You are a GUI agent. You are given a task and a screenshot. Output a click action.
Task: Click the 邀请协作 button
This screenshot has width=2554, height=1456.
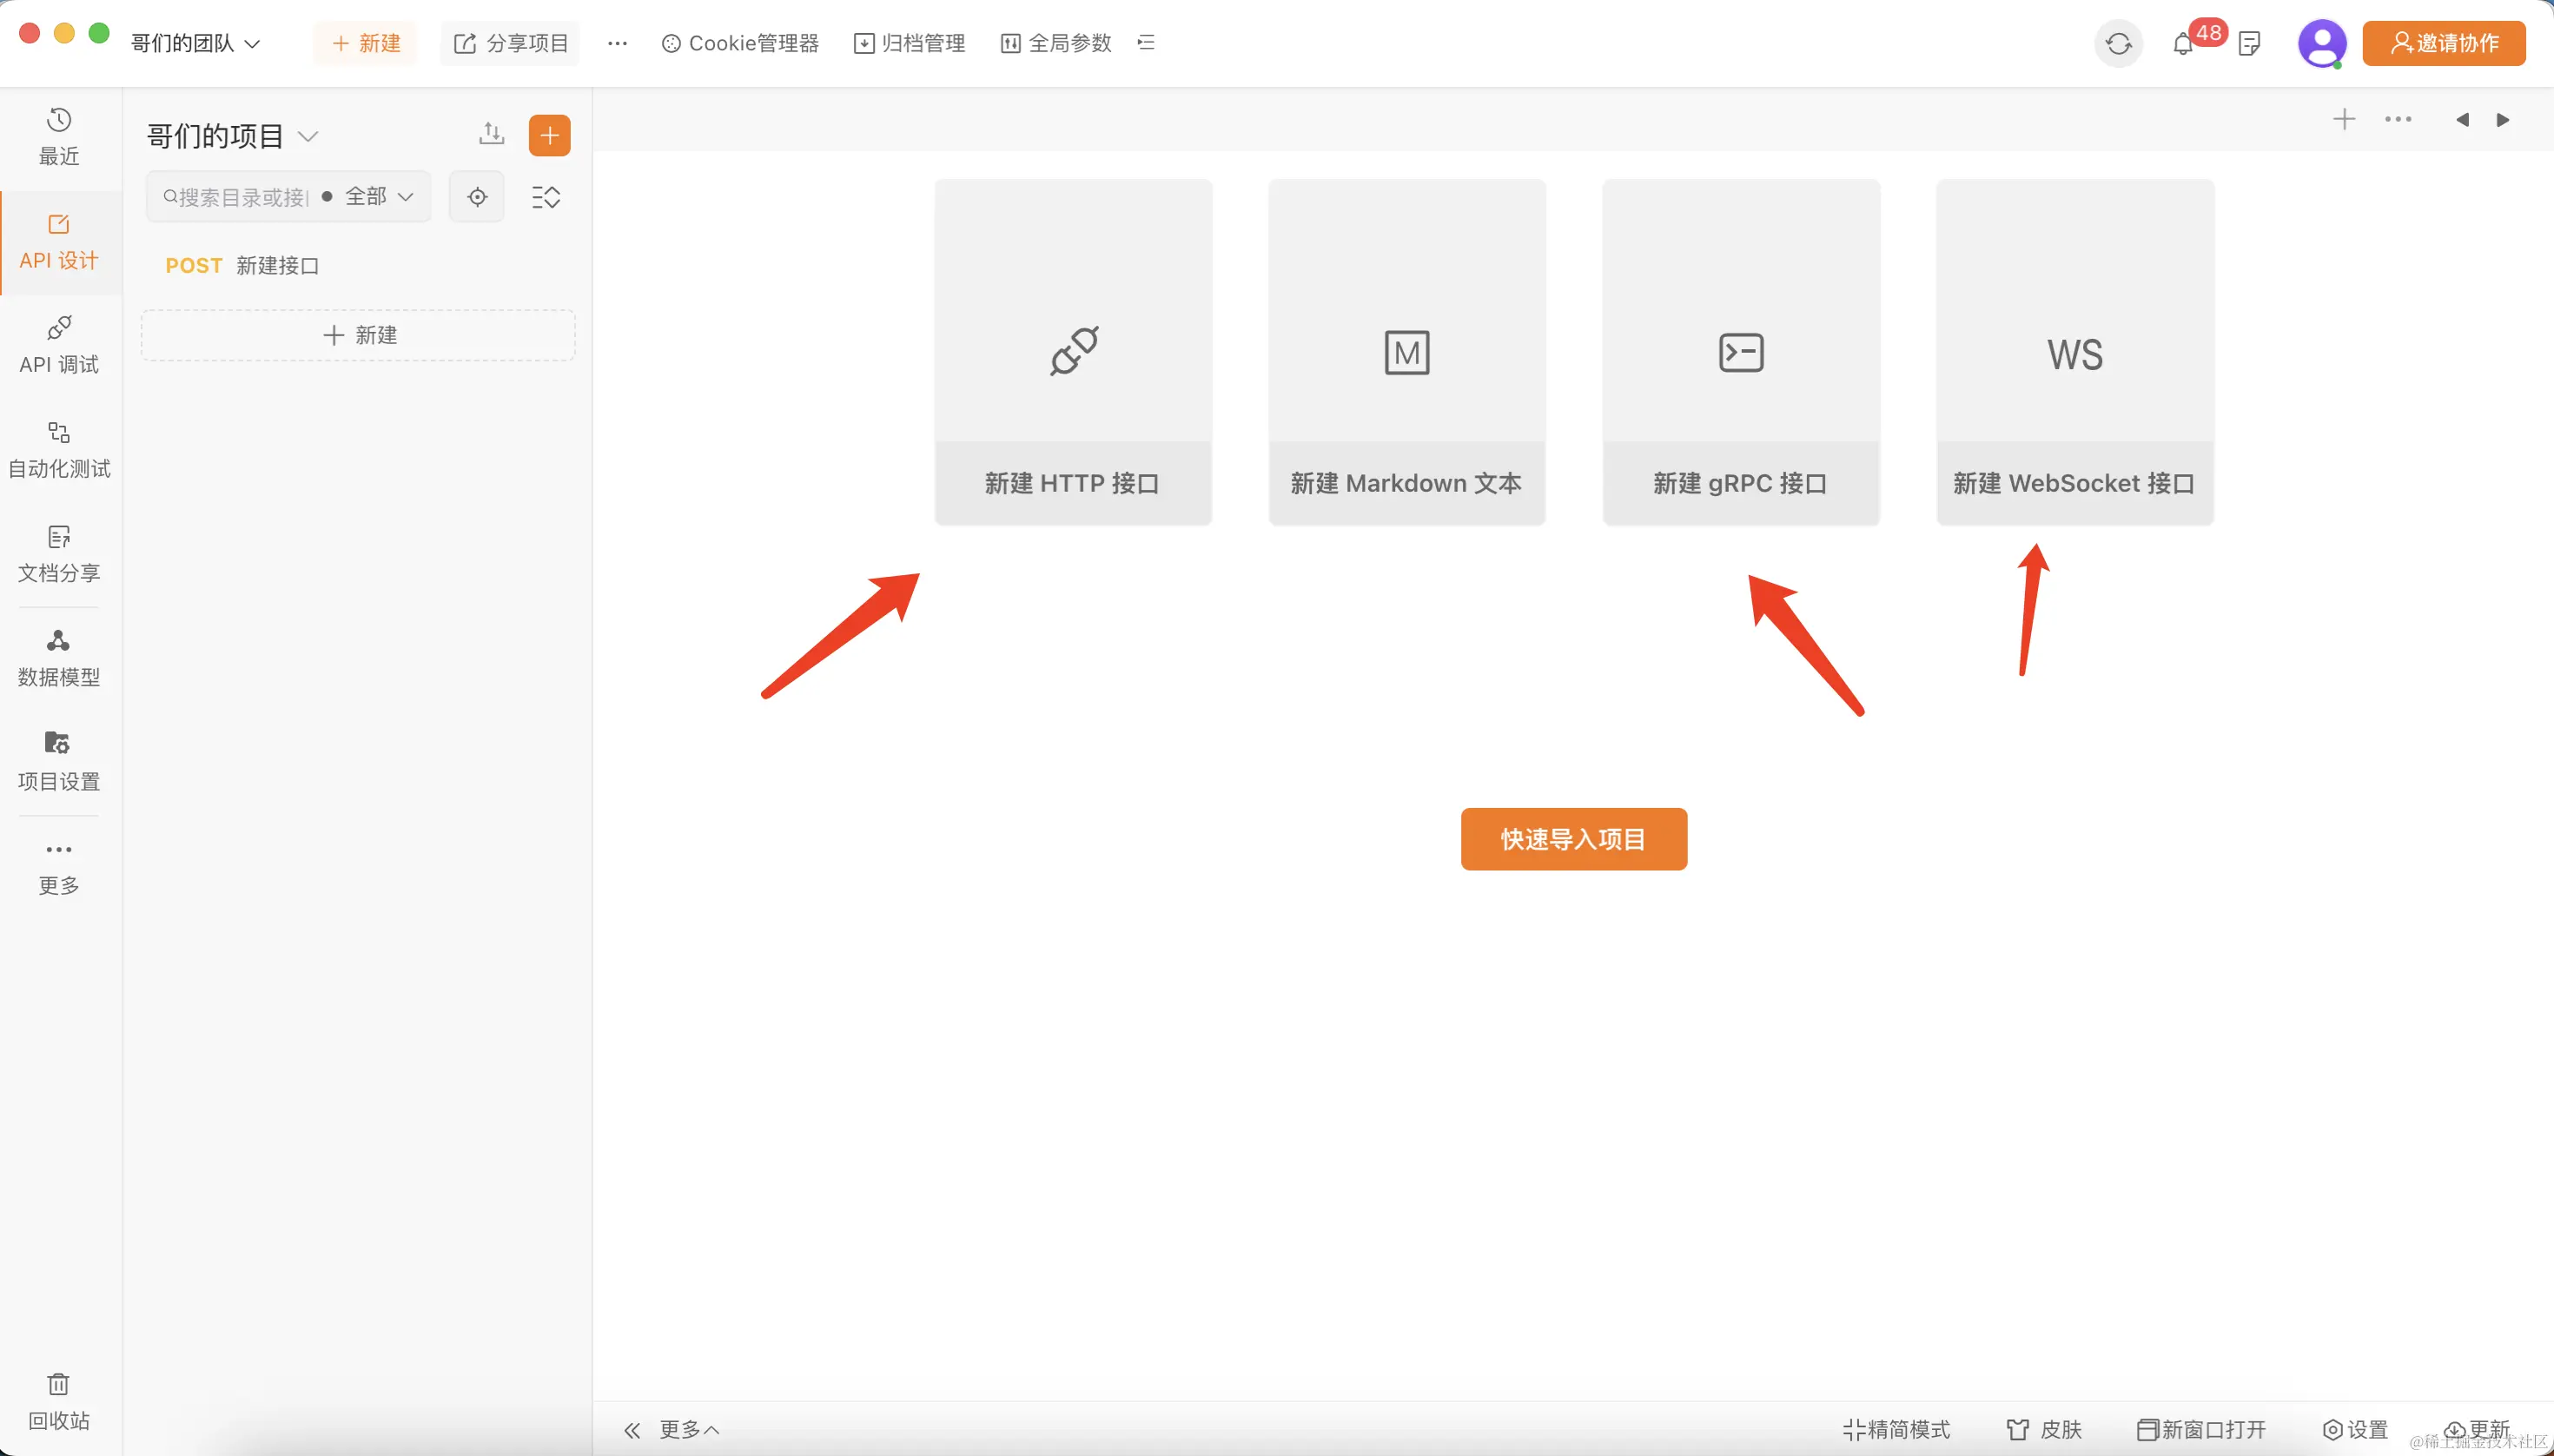coord(2443,43)
